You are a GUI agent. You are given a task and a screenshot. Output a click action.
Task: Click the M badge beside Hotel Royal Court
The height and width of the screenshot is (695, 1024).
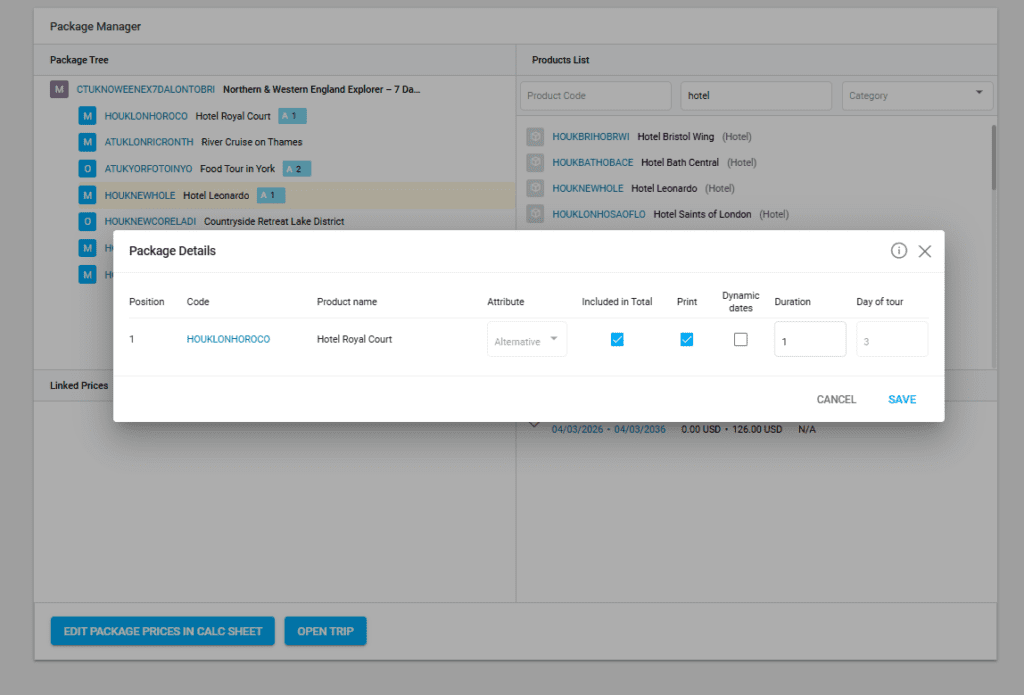tap(88, 116)
